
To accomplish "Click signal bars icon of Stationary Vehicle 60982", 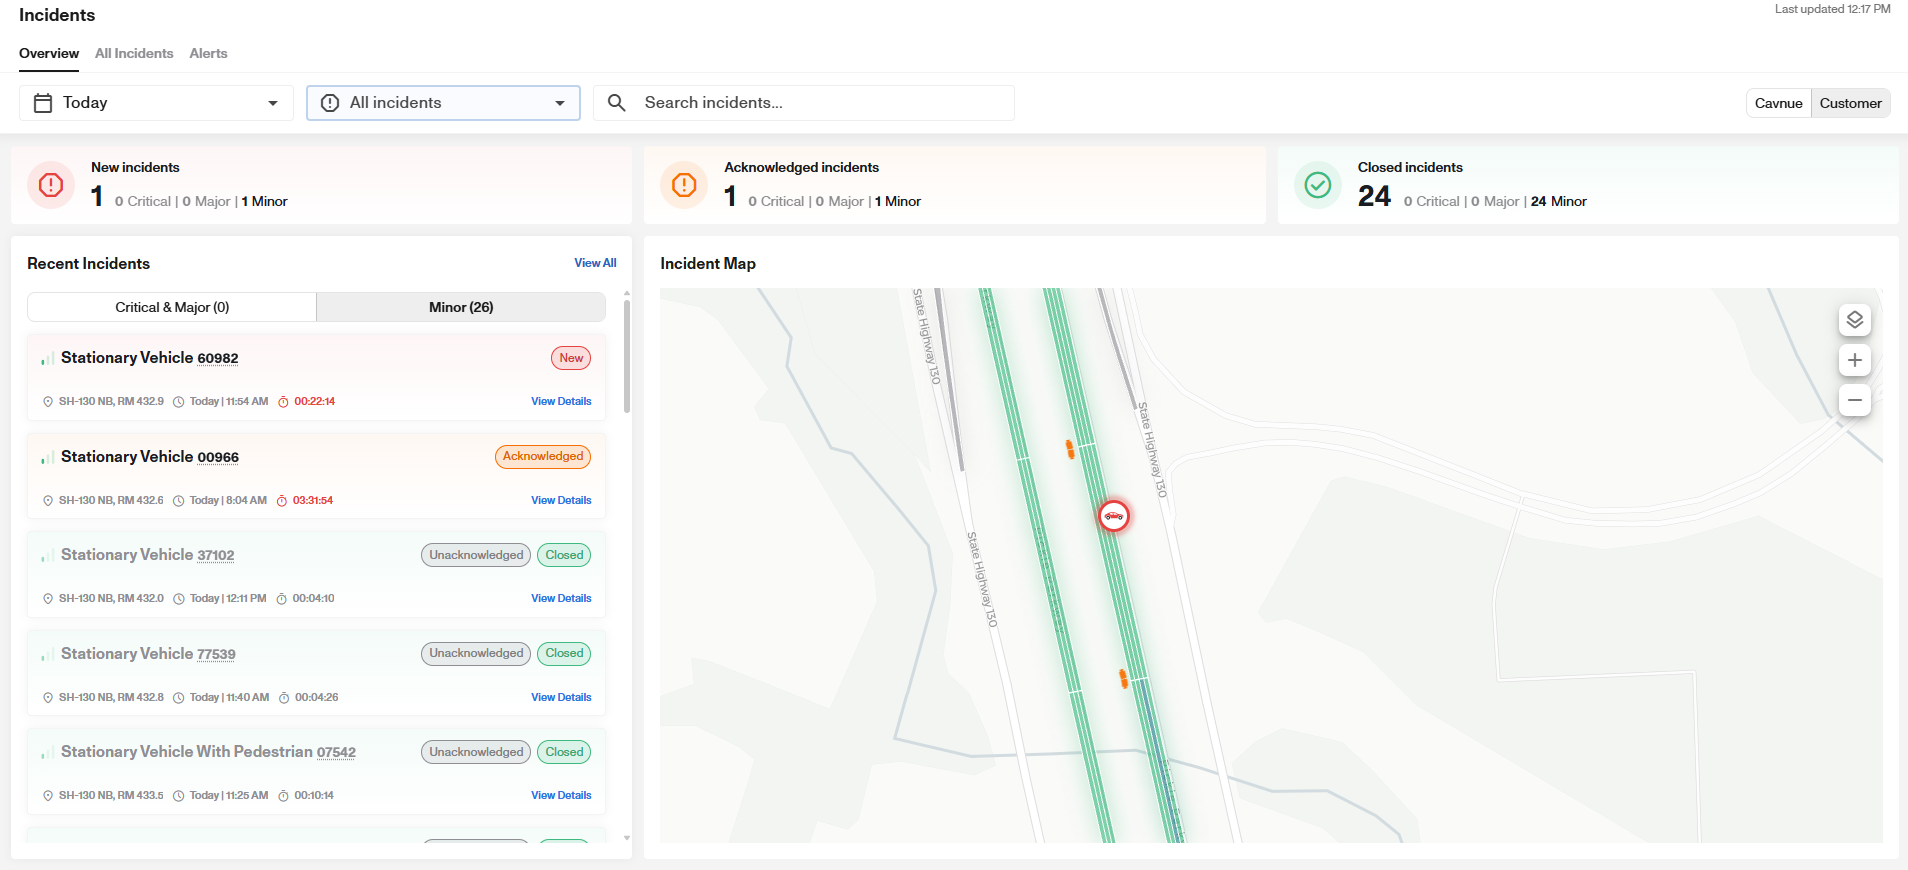I will pyautogui.click(x=47, y=359).
